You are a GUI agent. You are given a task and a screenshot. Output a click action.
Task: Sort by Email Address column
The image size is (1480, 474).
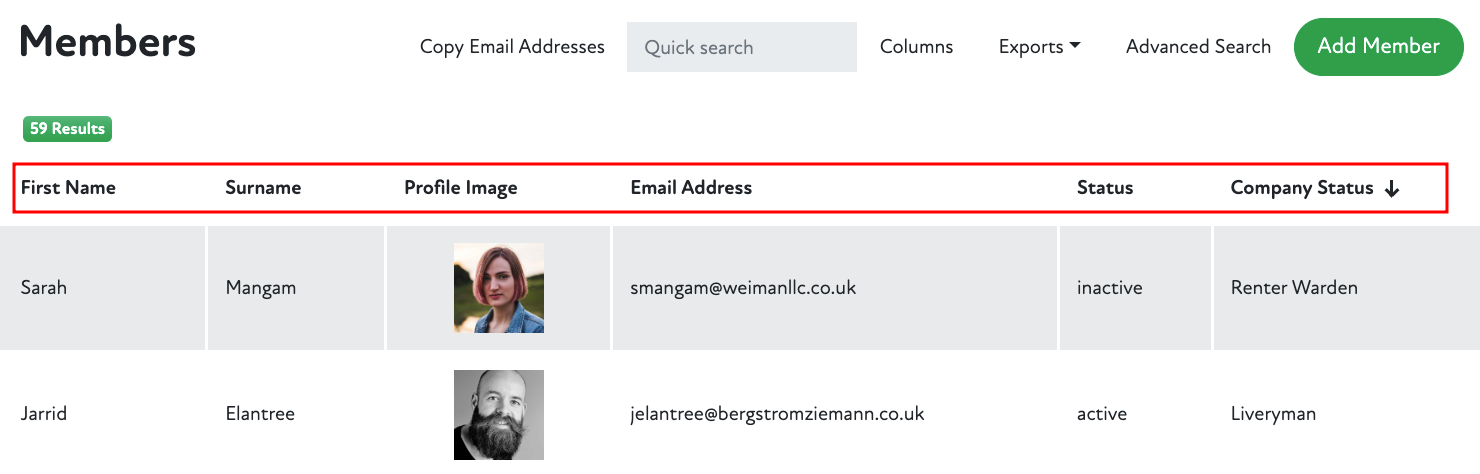pos(691,188)
